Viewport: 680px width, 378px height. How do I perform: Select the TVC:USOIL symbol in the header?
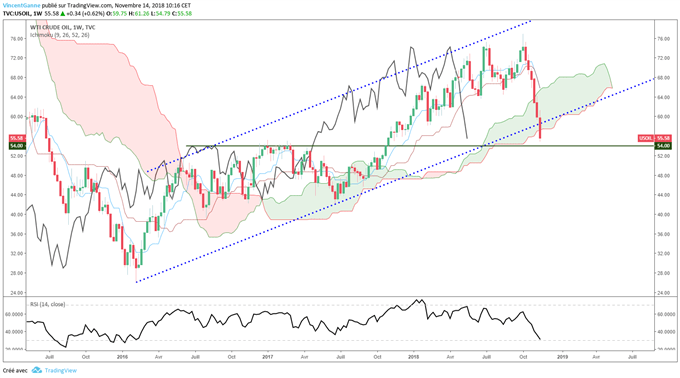tap(17, 13)
